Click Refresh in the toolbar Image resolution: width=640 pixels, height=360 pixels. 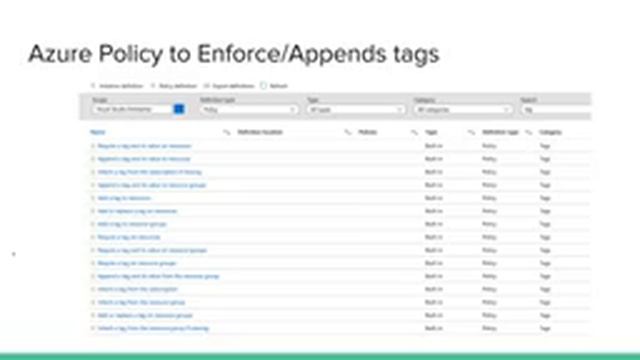click(278, 86)
